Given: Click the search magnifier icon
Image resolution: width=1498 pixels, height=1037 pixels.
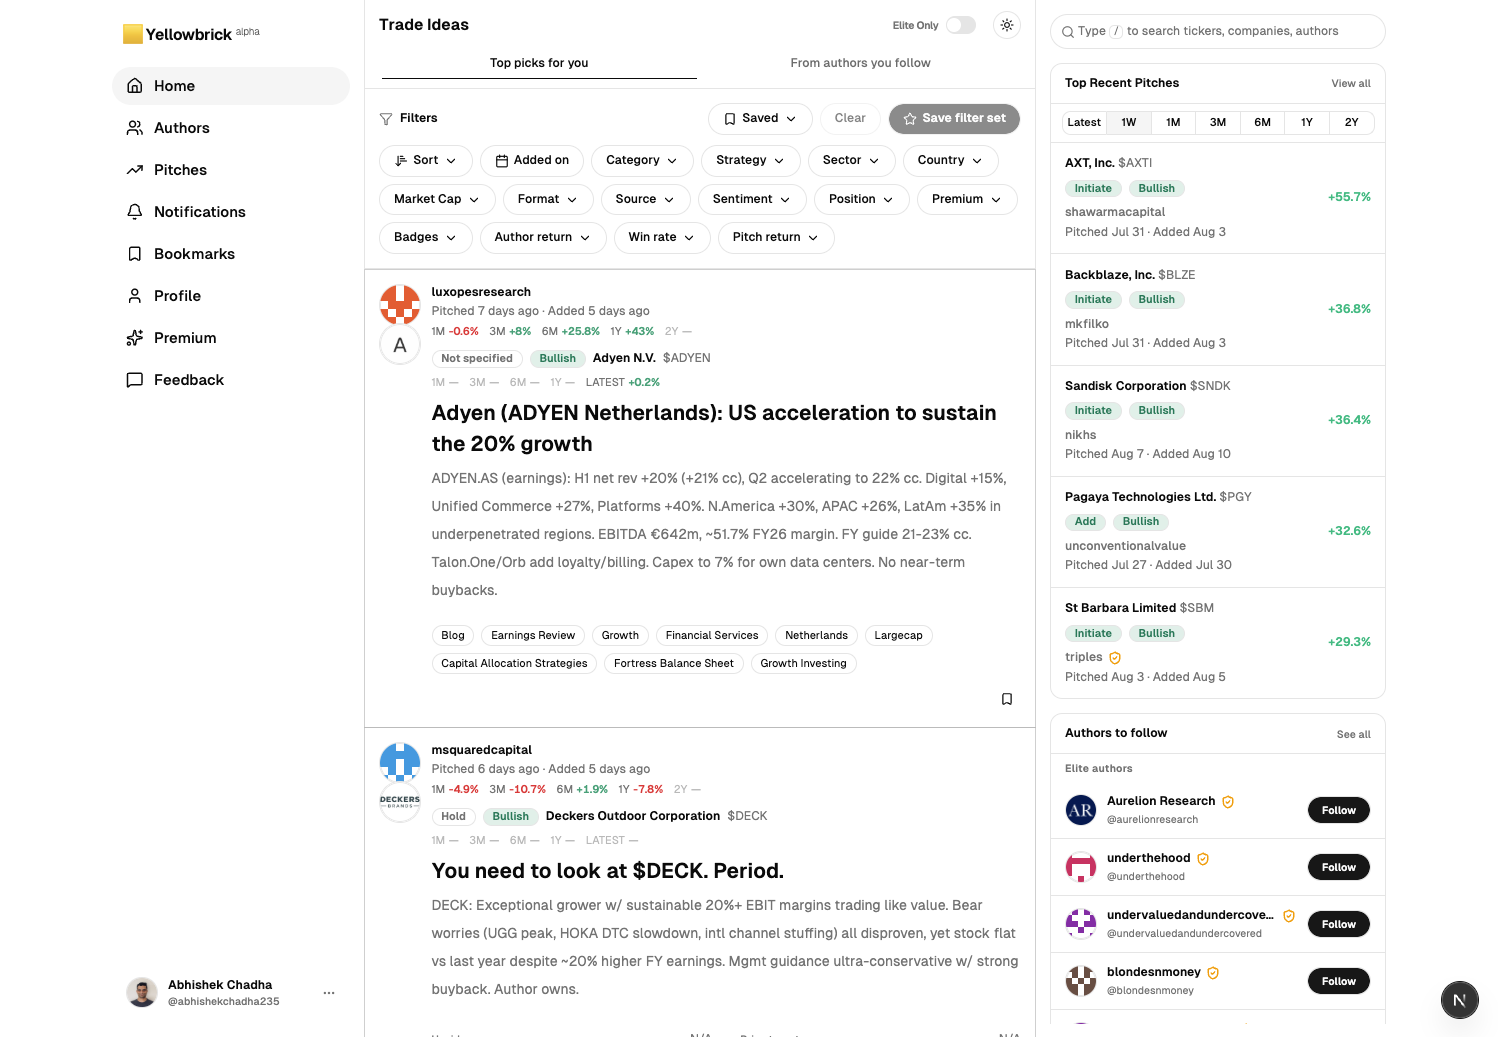Looking at the screenshot, I should coord(1068,32).
